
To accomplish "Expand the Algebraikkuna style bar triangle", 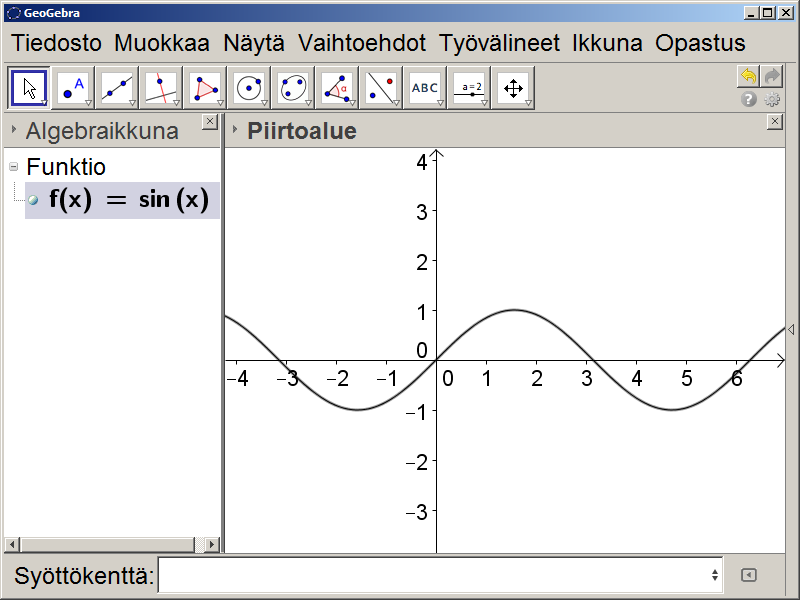I will [14, 130].
